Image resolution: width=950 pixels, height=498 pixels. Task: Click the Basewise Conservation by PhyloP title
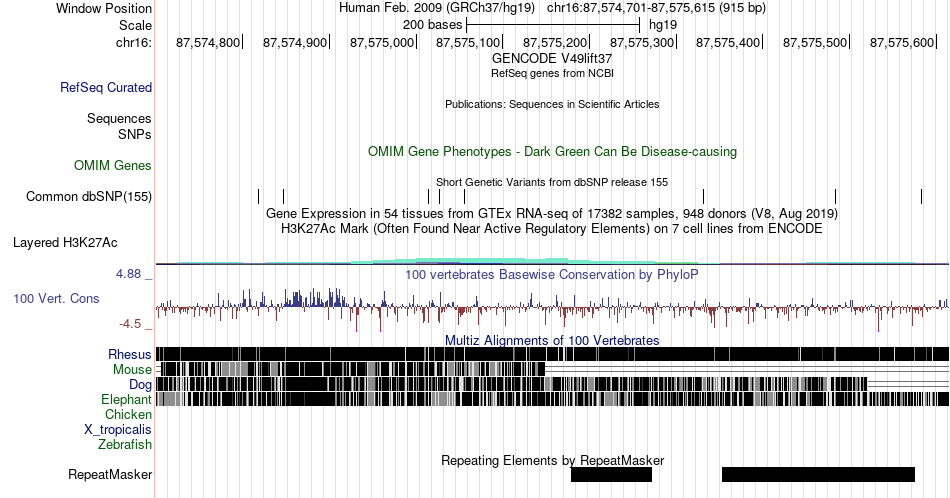(552, 274)
